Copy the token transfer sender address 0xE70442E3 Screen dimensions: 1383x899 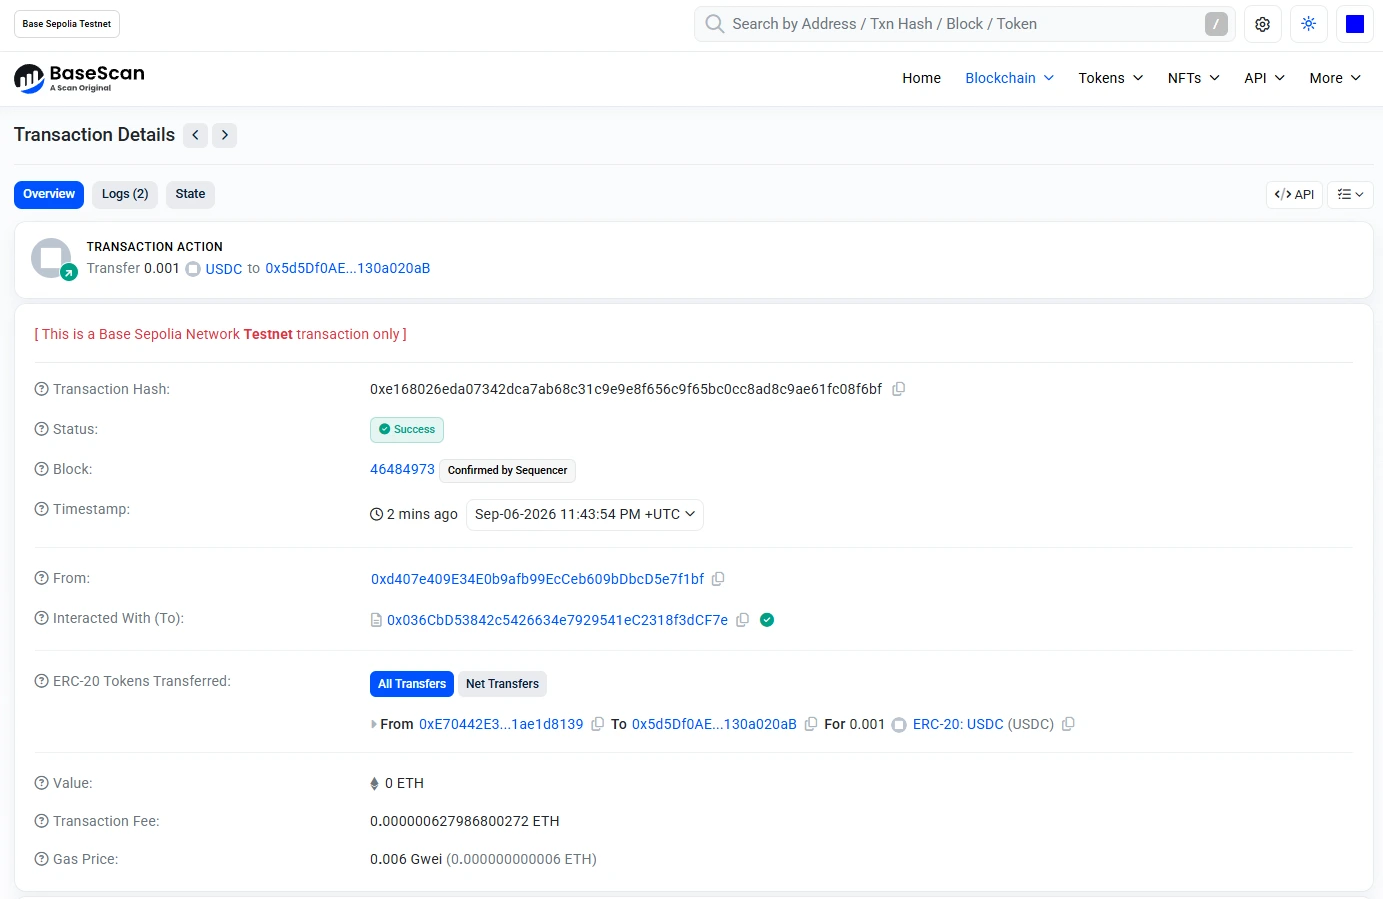pyautogui.click(x=598, y=724)
